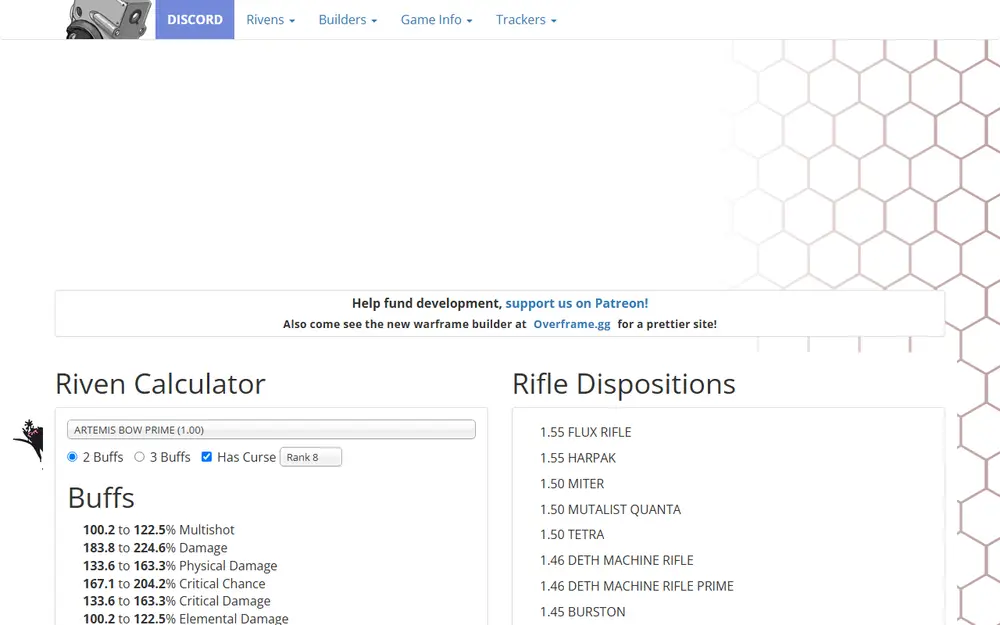Screen dimensions: 1000x625
Task: Open the ARTEMIS BOW PRIME weapon selector
Action: coord(271,429)
